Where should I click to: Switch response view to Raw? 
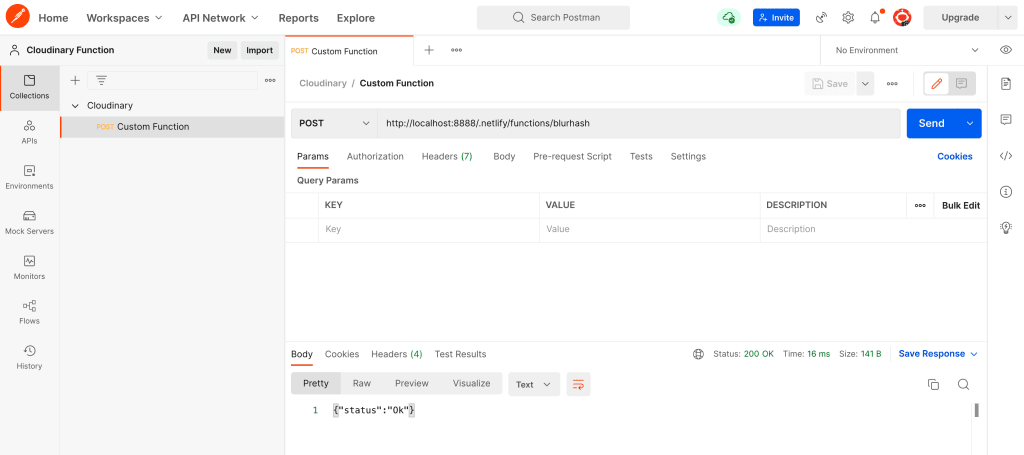362,383
